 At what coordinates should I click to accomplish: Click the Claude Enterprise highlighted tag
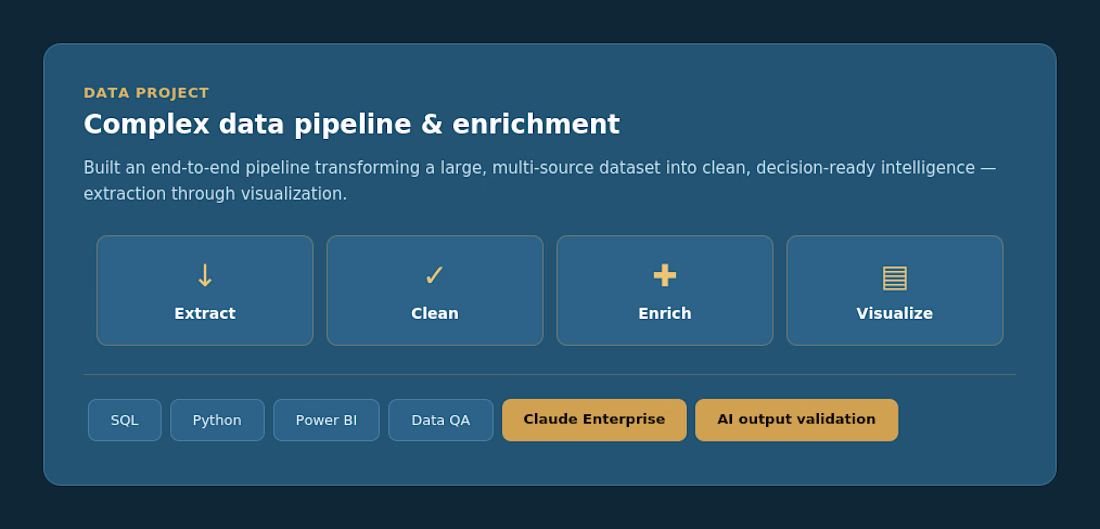point(594,420)
